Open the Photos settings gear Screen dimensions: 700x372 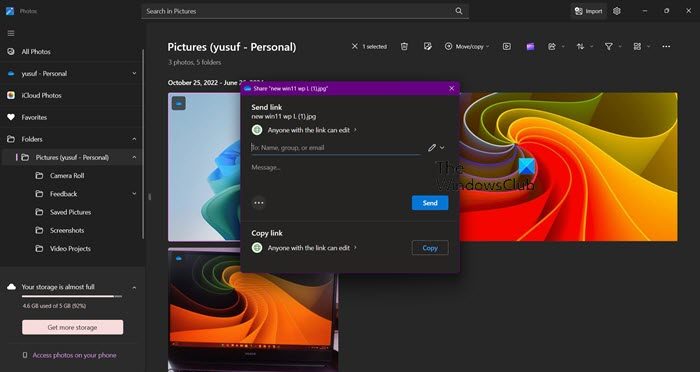click(x=617, y=11)
